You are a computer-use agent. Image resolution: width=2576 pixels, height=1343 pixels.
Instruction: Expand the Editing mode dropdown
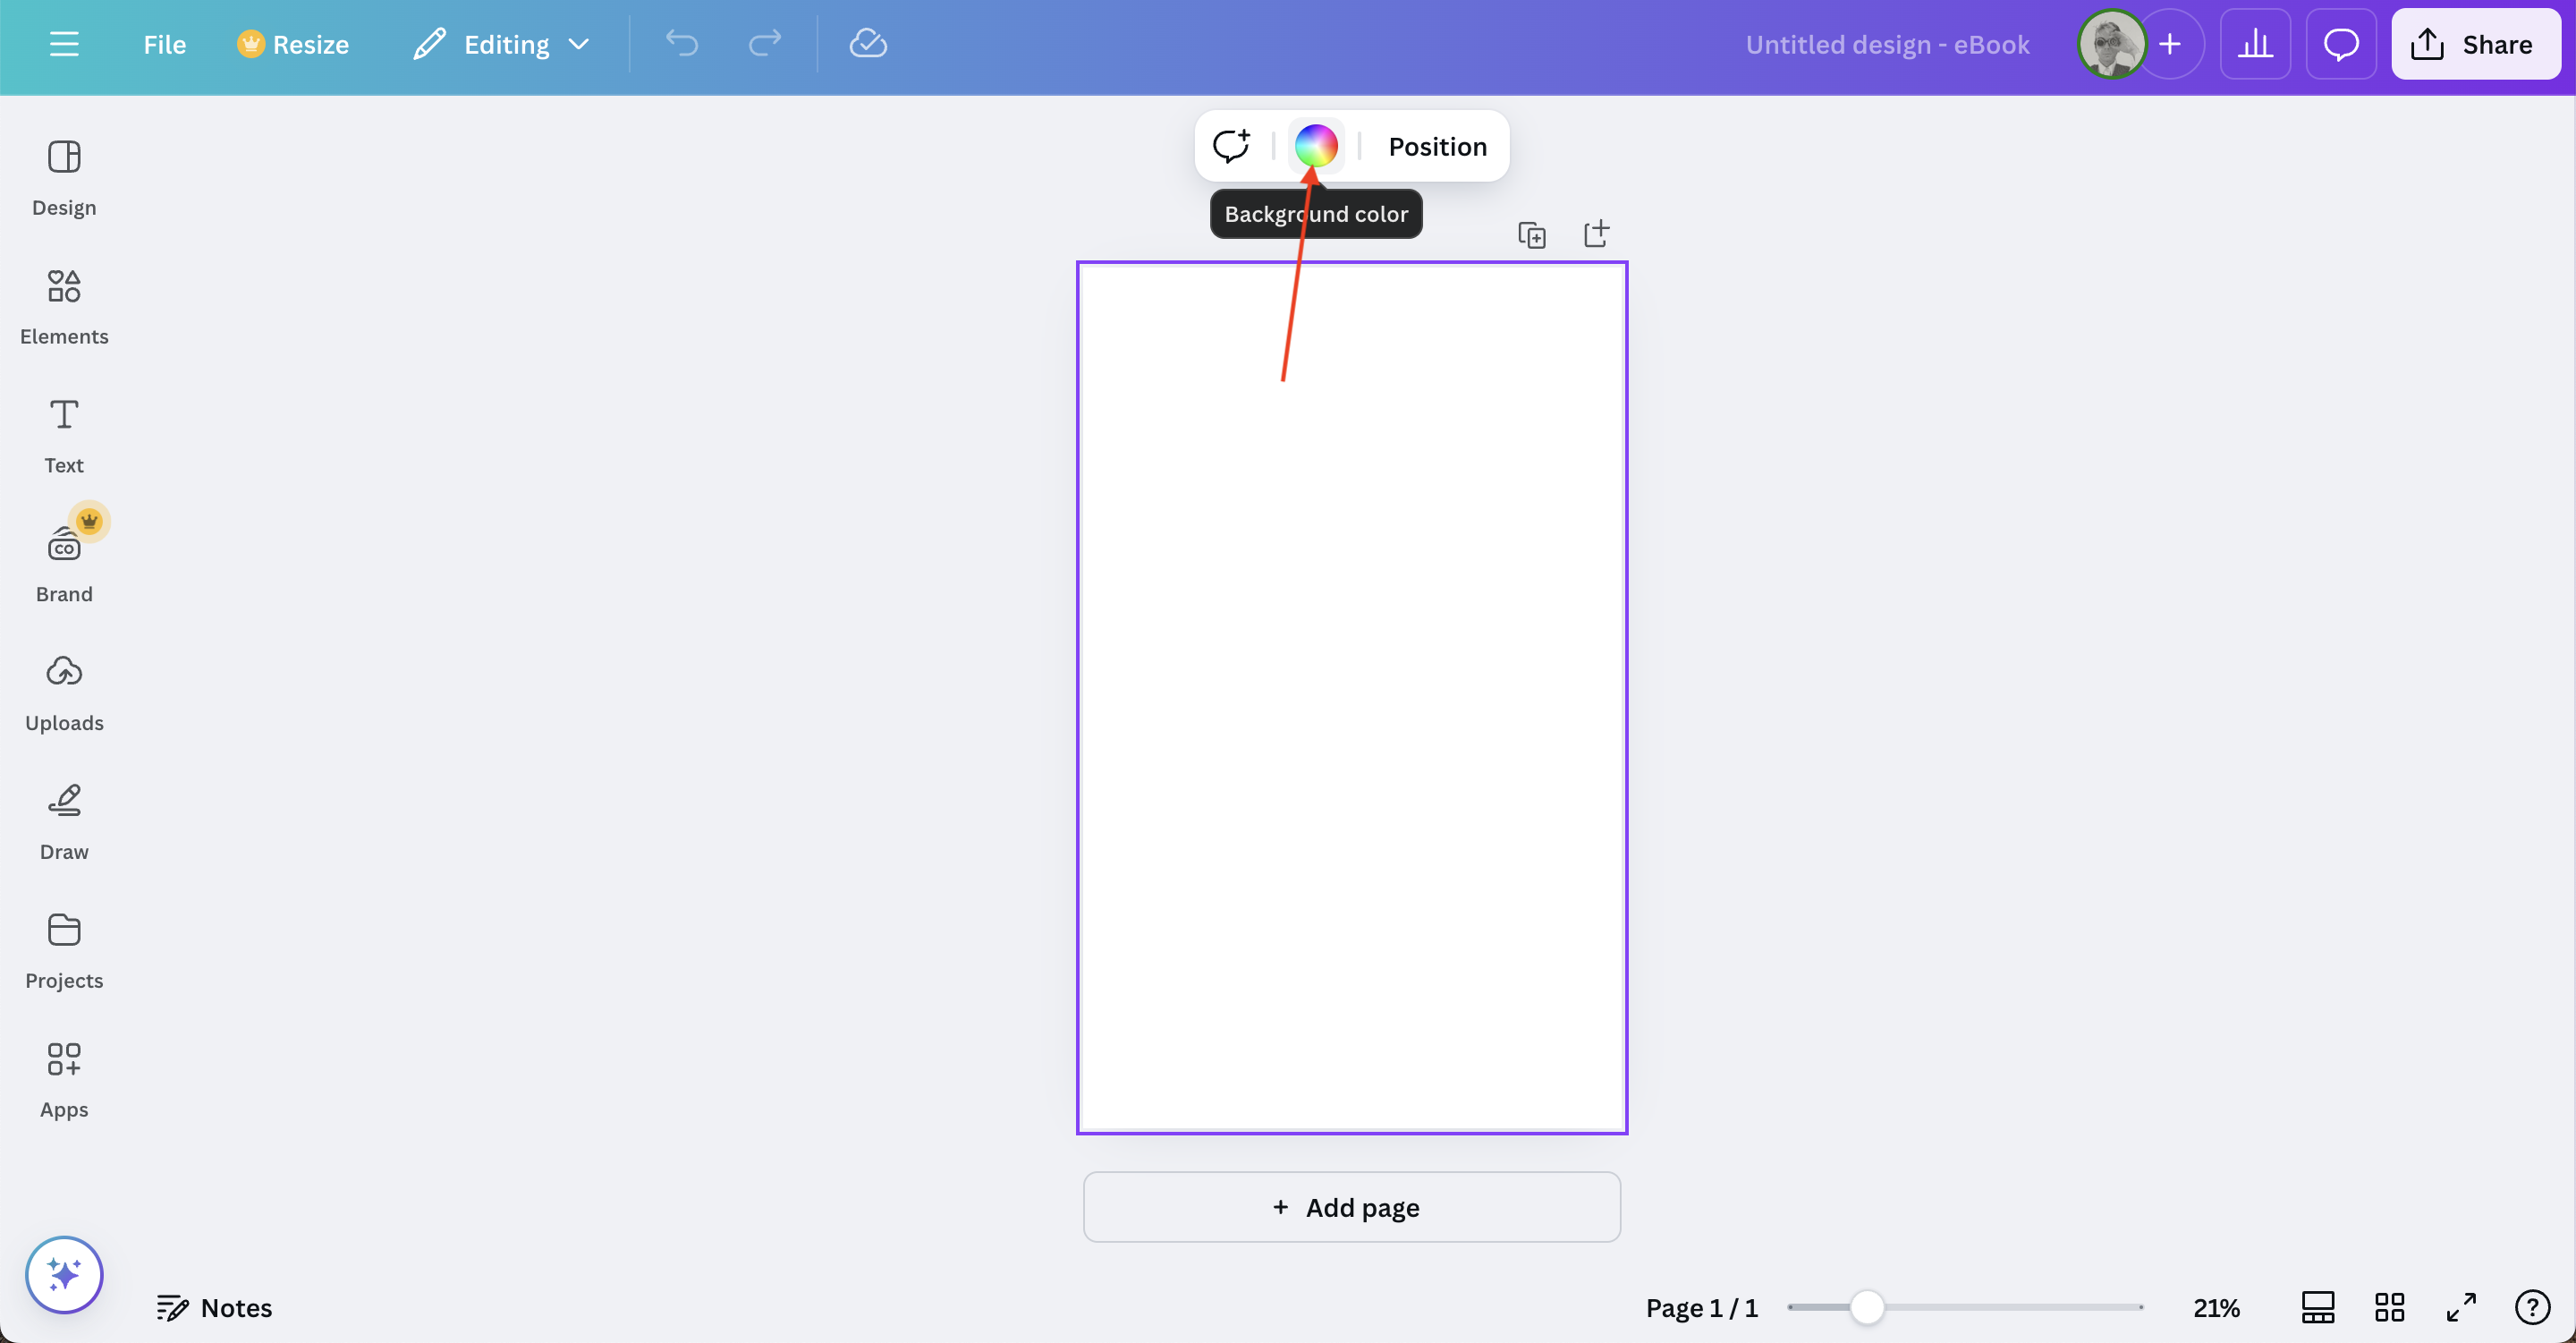(502, 44)
